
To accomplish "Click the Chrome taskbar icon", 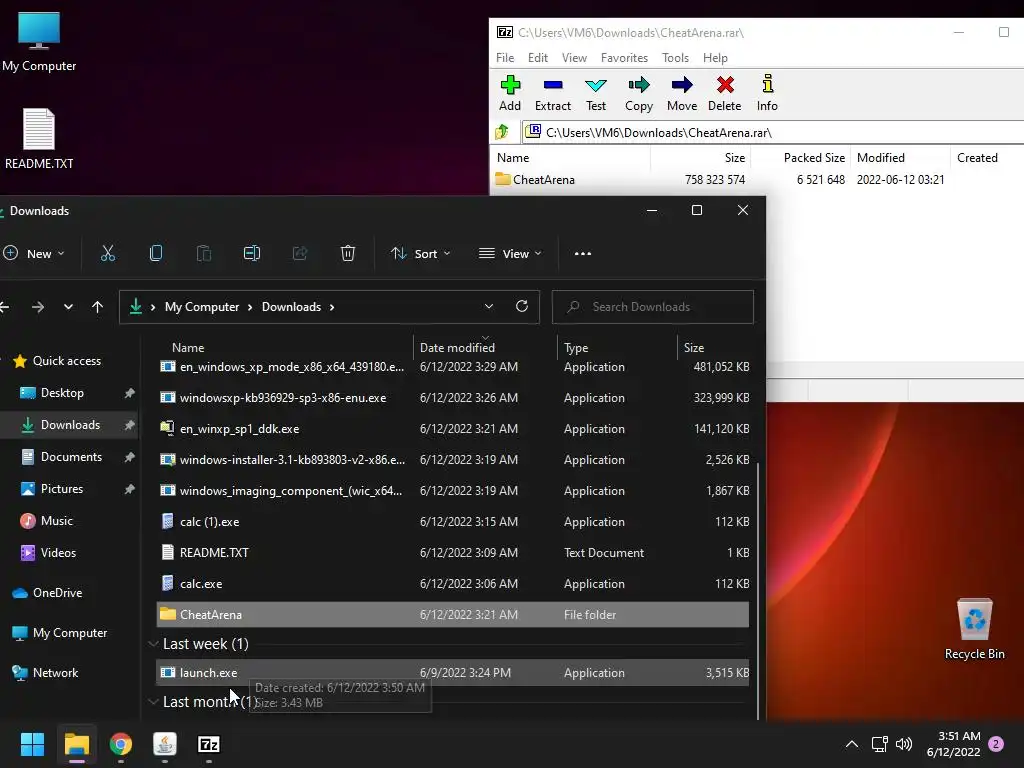I will tap(121, 744).
